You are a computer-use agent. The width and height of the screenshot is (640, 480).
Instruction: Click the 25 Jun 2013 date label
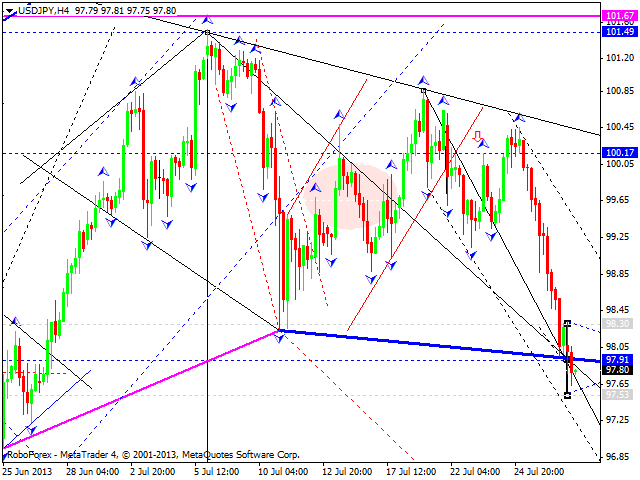click(28, 470)
